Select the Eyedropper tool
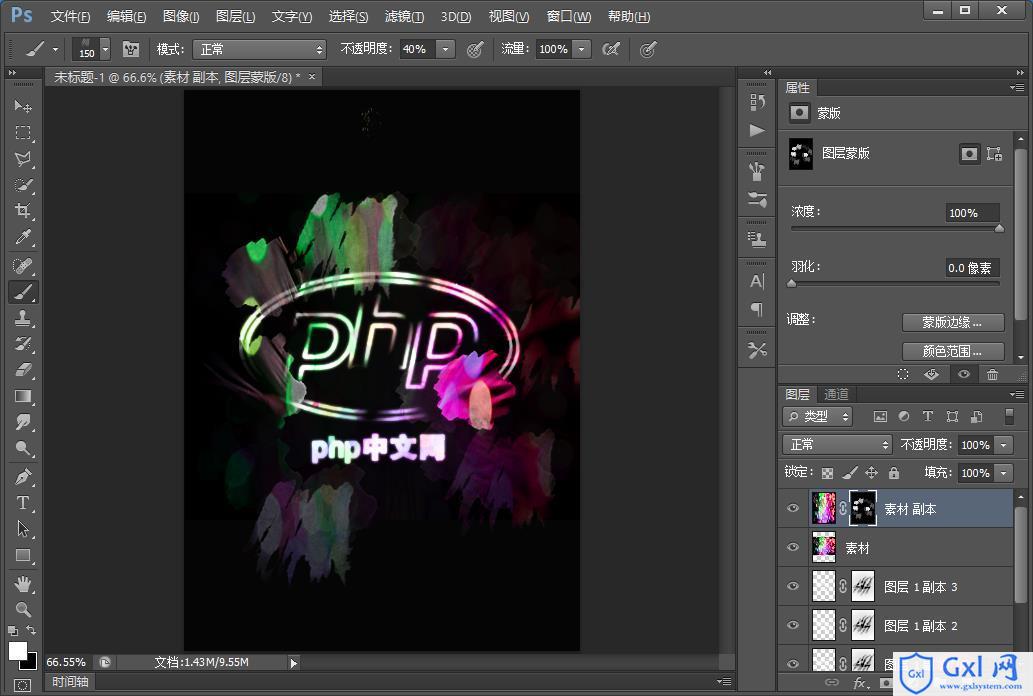1033x696 pixels. point(23,237)
